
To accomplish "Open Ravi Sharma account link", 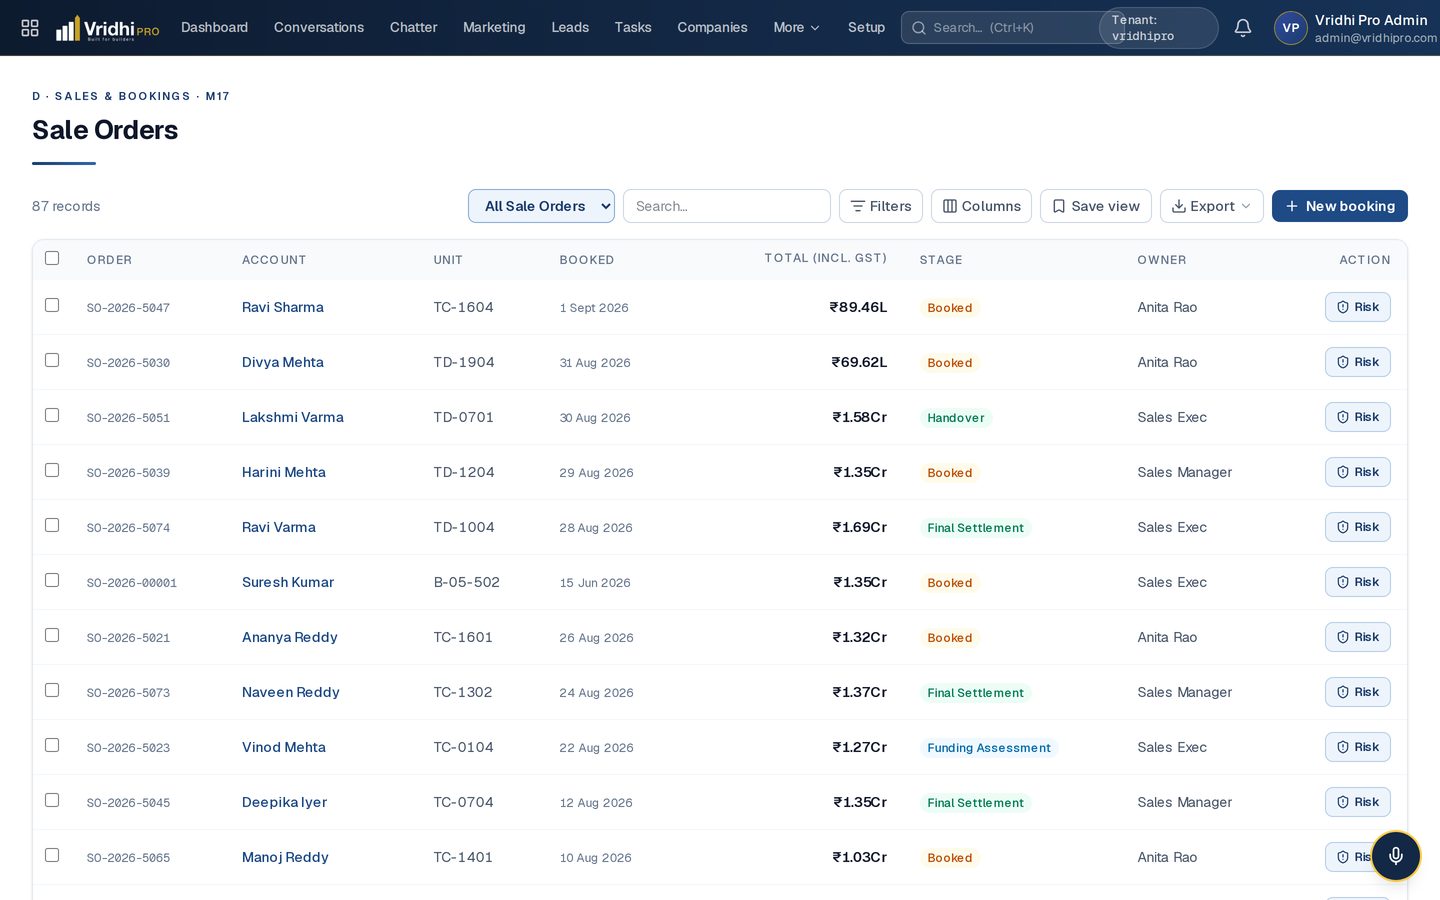I will pyautogui.click(x=283, y=307).
